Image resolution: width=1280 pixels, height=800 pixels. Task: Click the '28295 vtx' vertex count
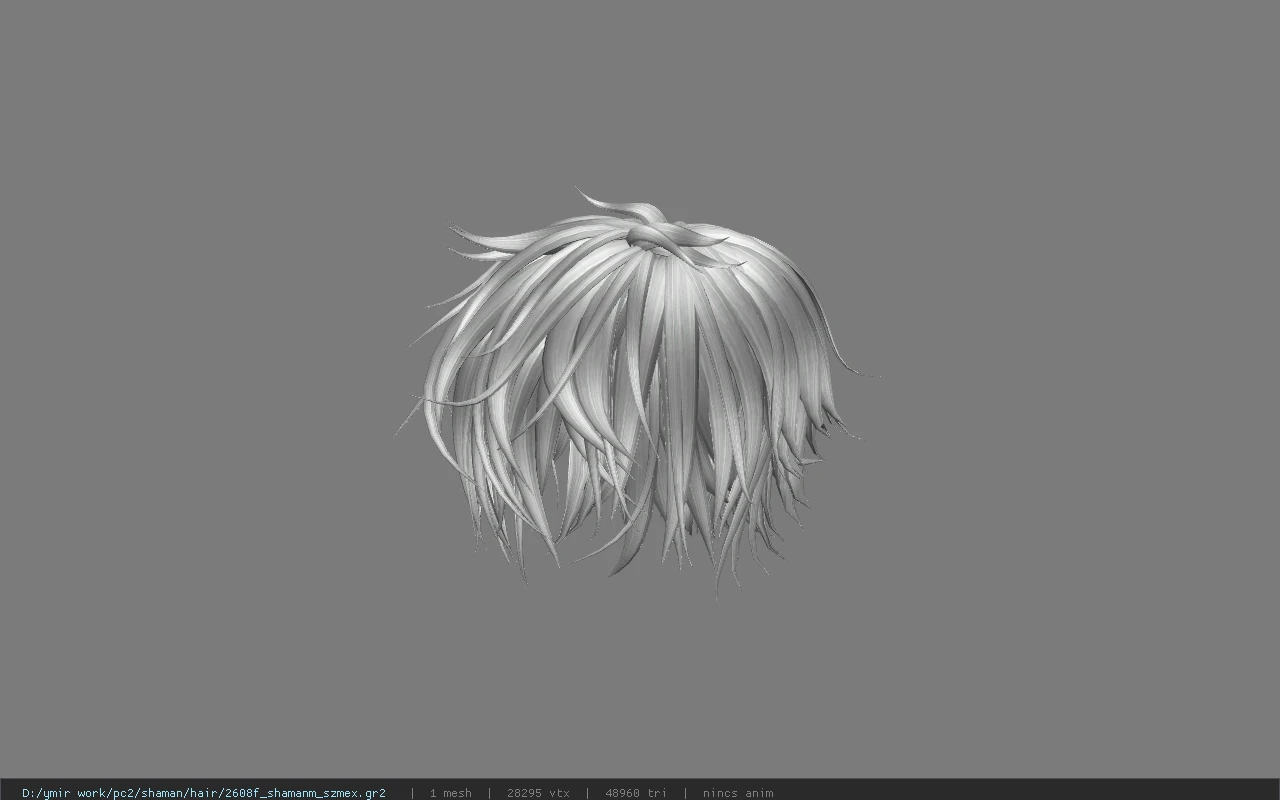[538, 793]
